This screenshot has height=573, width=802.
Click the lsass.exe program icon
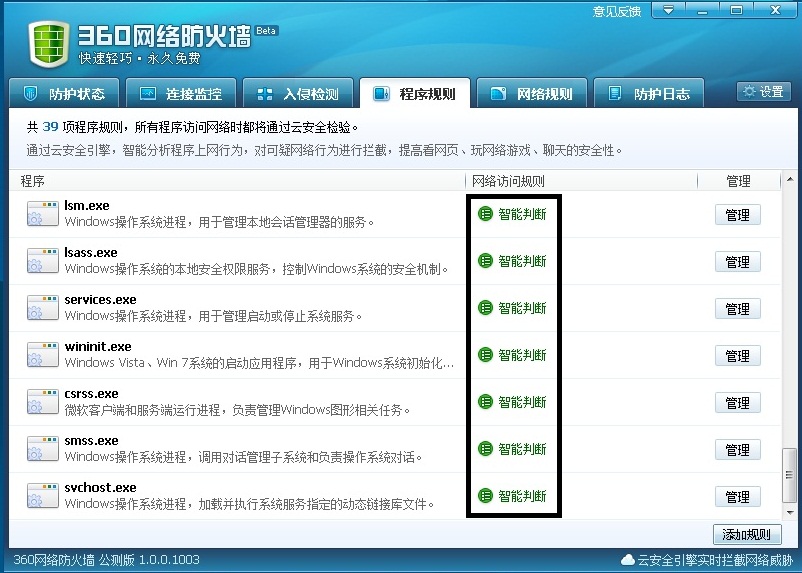click(43, 260)
